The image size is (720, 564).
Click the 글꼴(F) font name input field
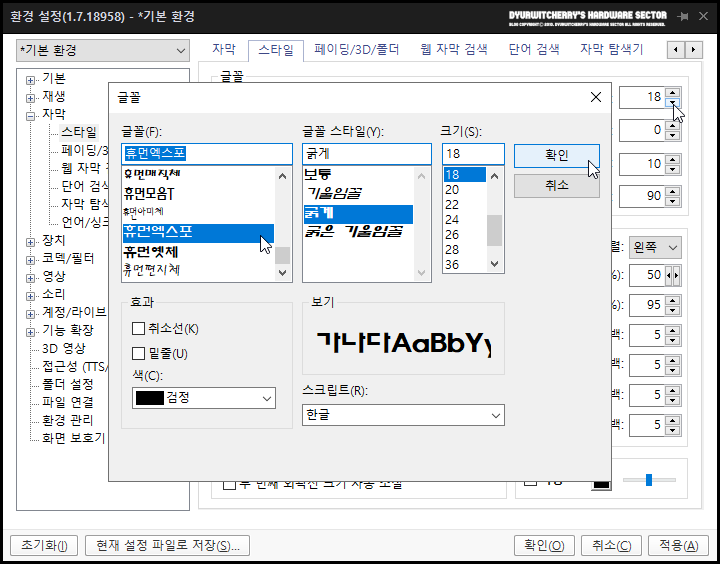coord(207,154)
